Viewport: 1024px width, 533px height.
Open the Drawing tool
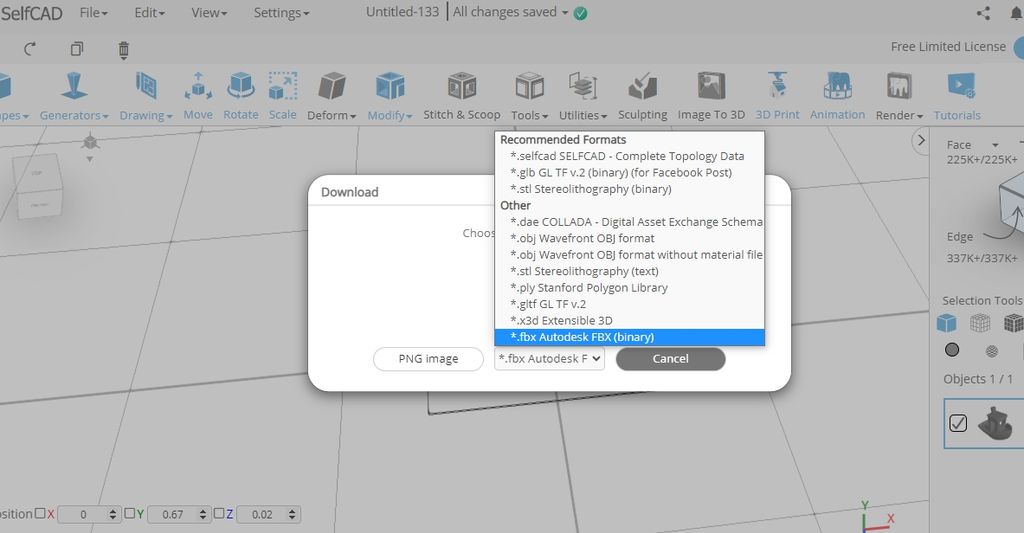[x=146, y=97]
